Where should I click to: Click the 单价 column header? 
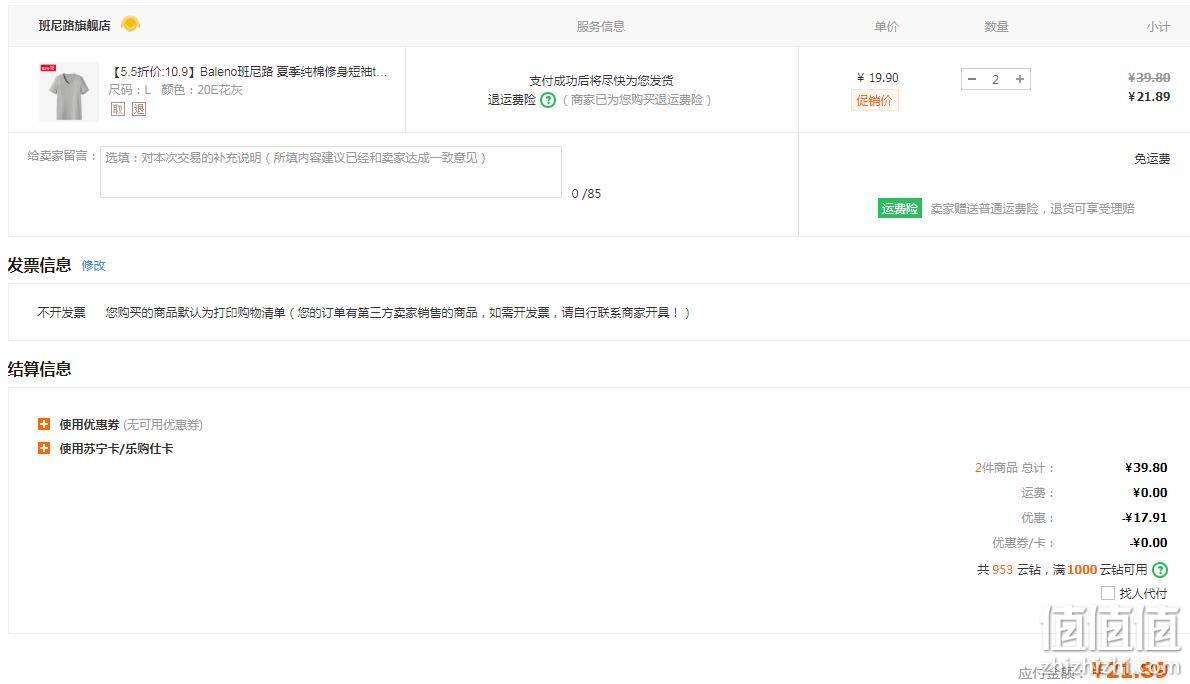click(886, 27)
